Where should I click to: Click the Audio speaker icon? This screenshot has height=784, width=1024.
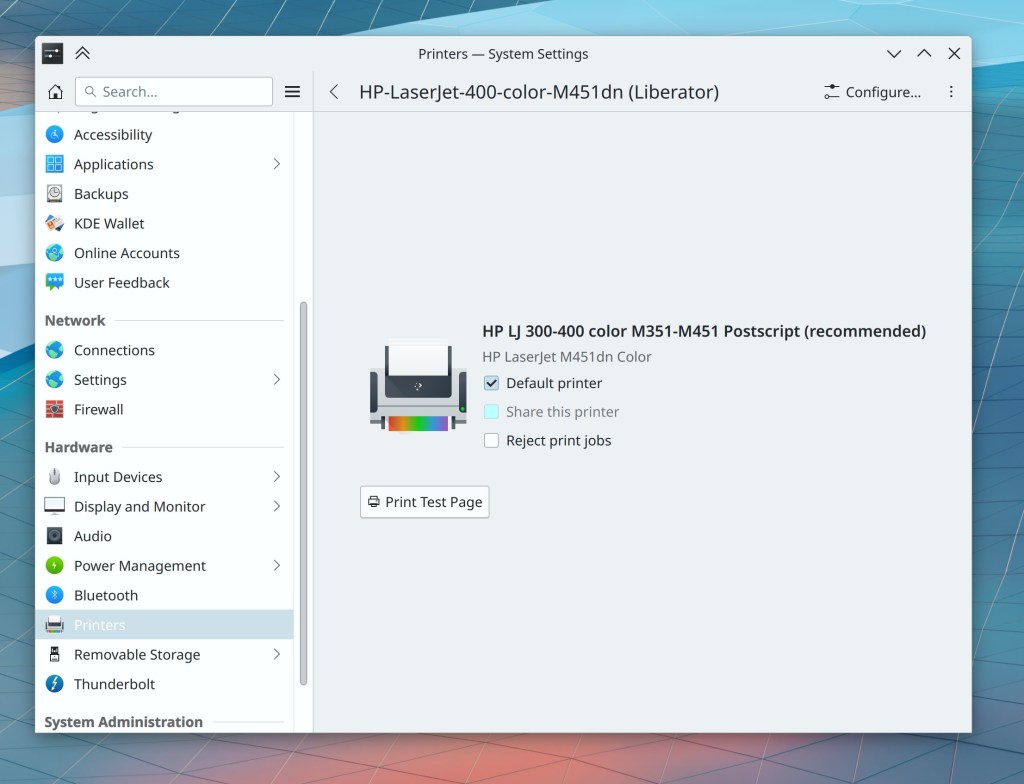pos(55,537)
